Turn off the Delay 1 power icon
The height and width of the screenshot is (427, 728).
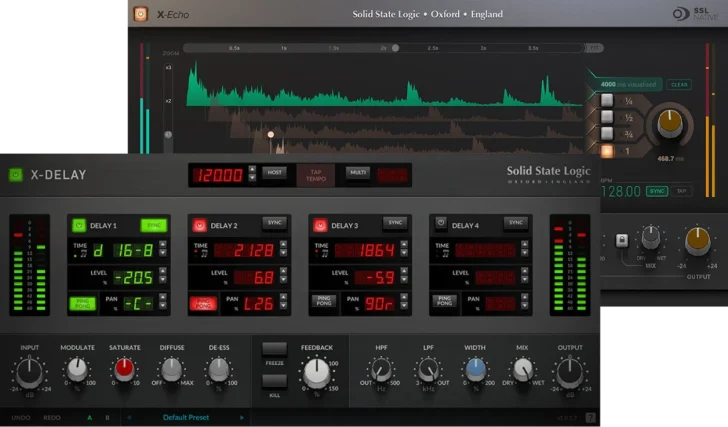78,225
